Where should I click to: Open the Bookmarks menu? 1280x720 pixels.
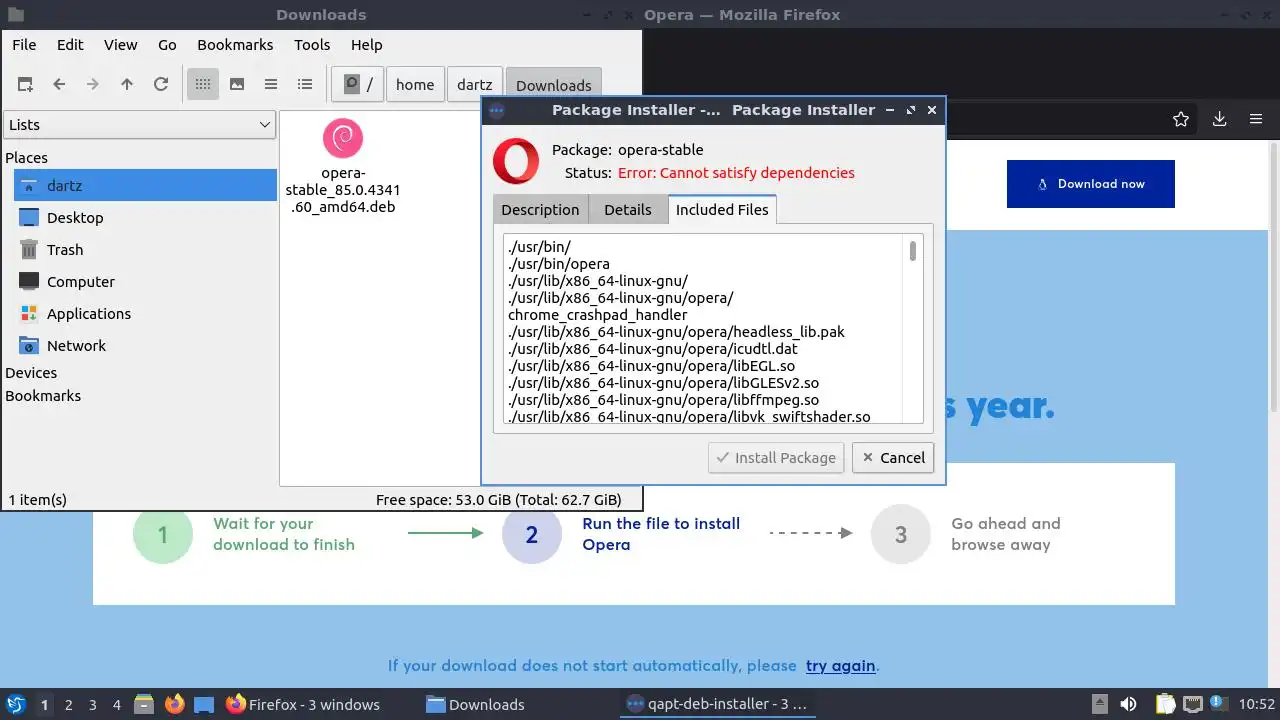(x=235, y=45)
